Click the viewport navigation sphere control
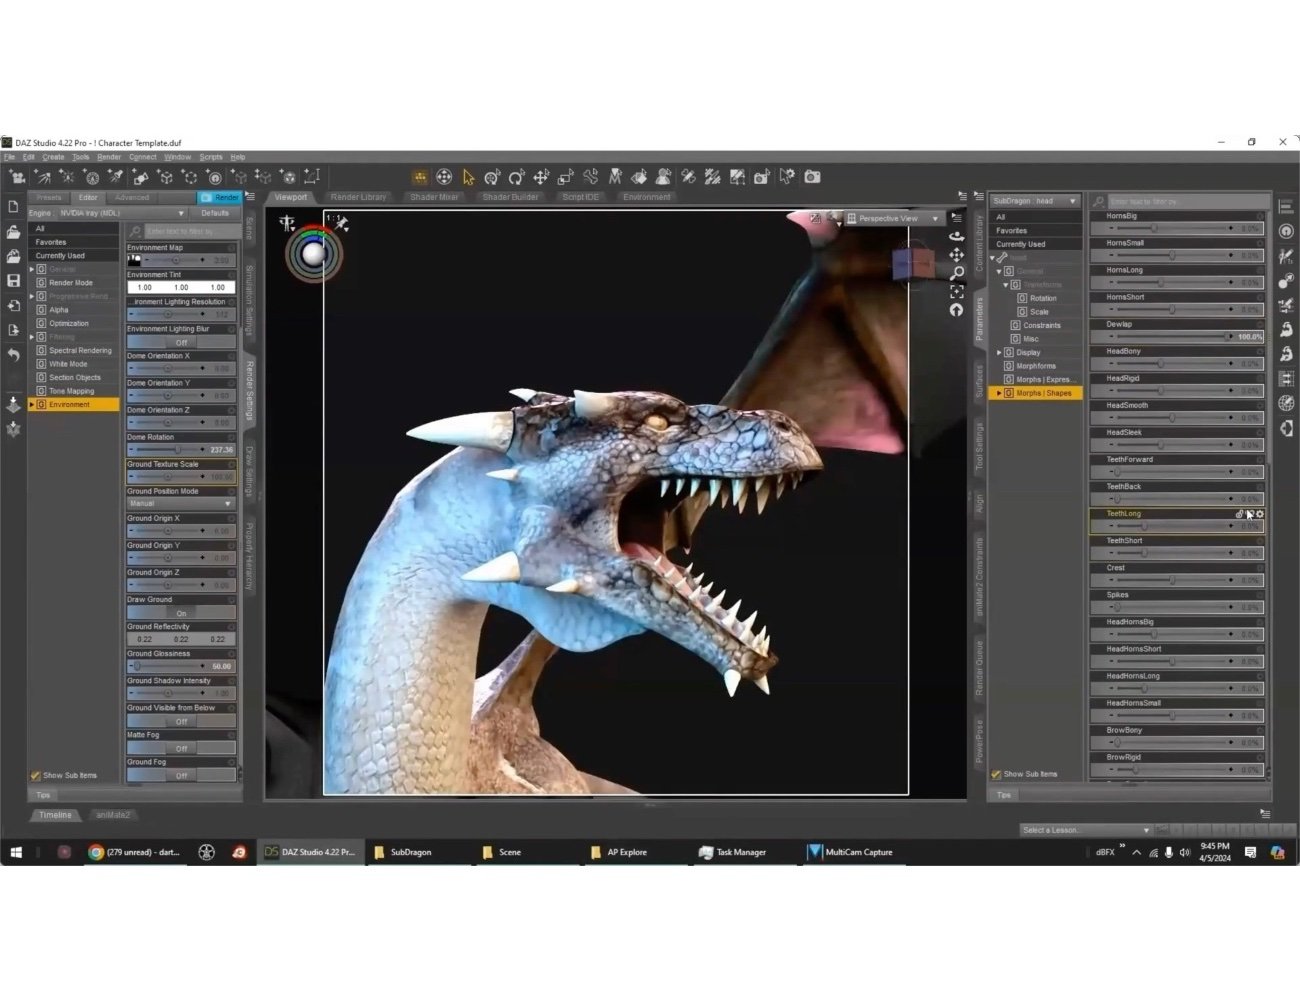1300x1000 pixels. pos(314,254)
